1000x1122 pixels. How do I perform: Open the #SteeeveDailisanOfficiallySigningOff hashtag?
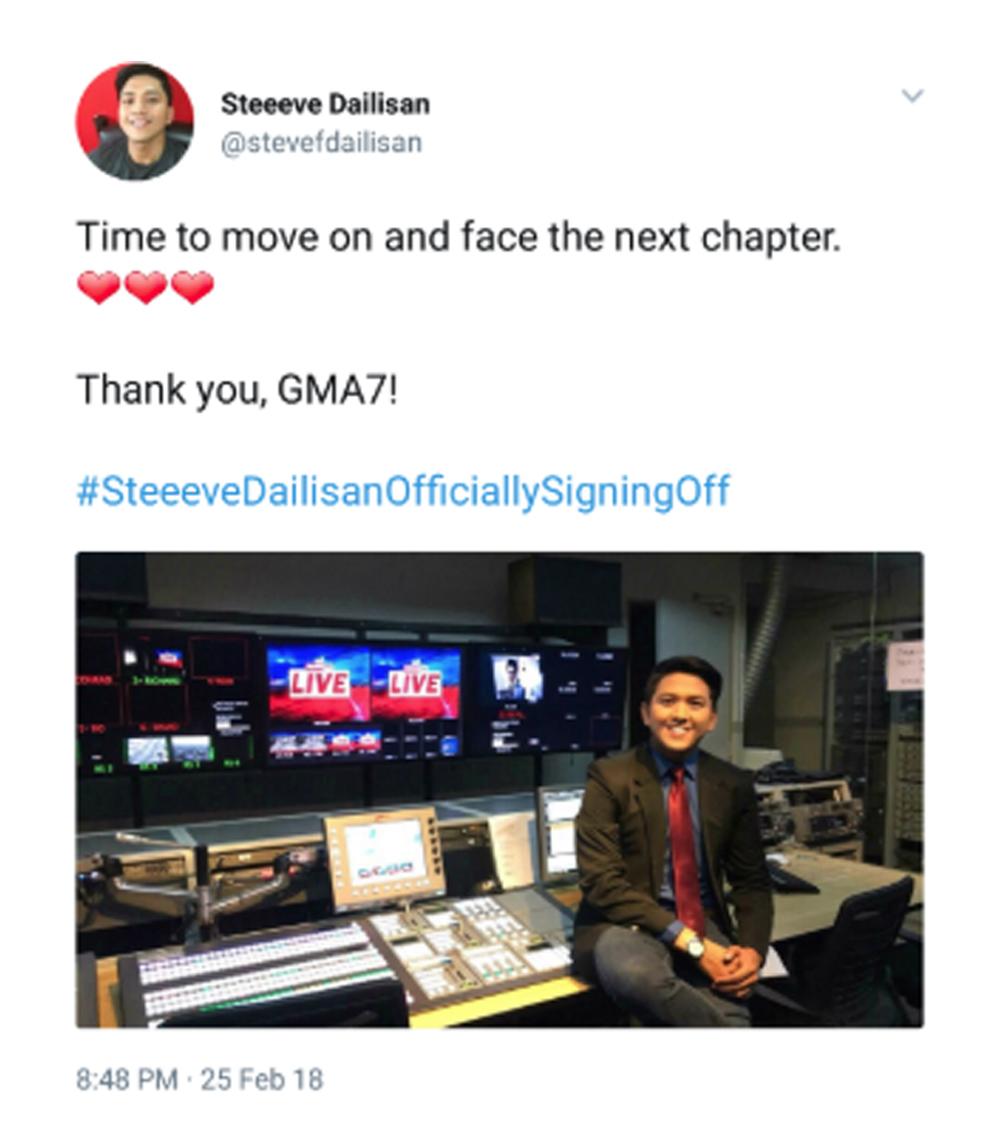pyautogui.click(x=403, y=491)
